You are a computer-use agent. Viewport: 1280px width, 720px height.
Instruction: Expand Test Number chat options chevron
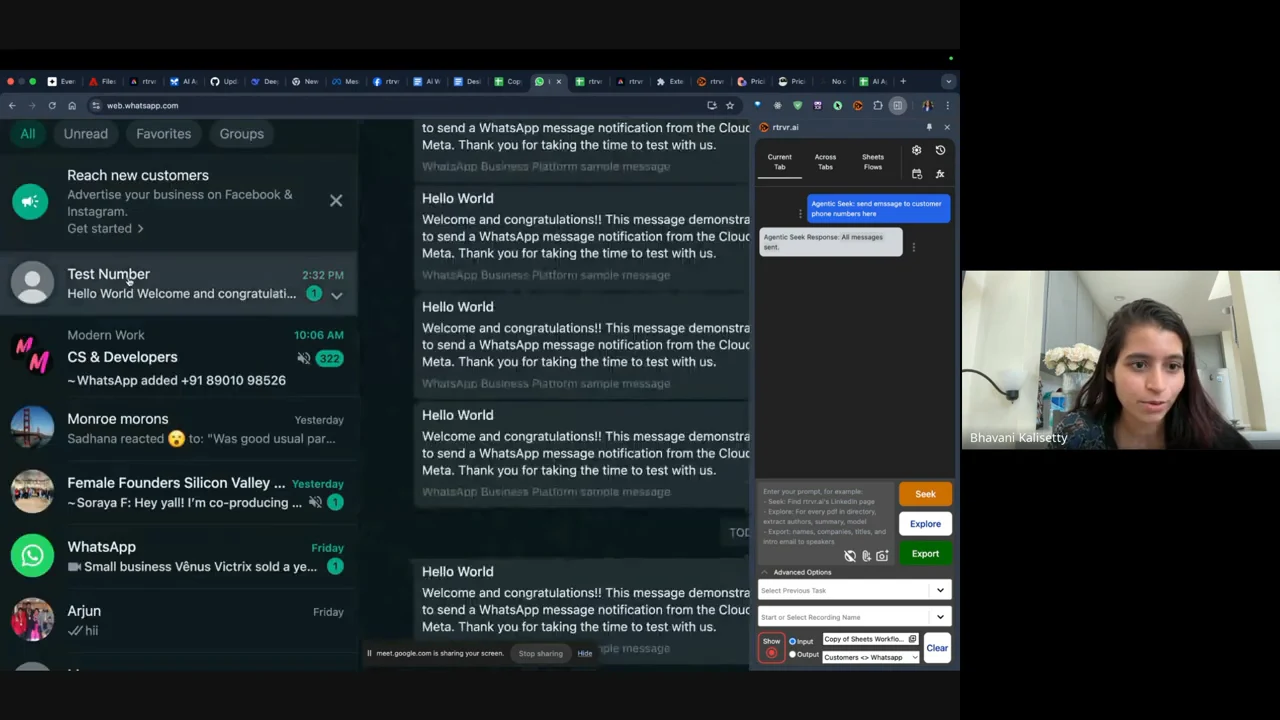[337, 295]
